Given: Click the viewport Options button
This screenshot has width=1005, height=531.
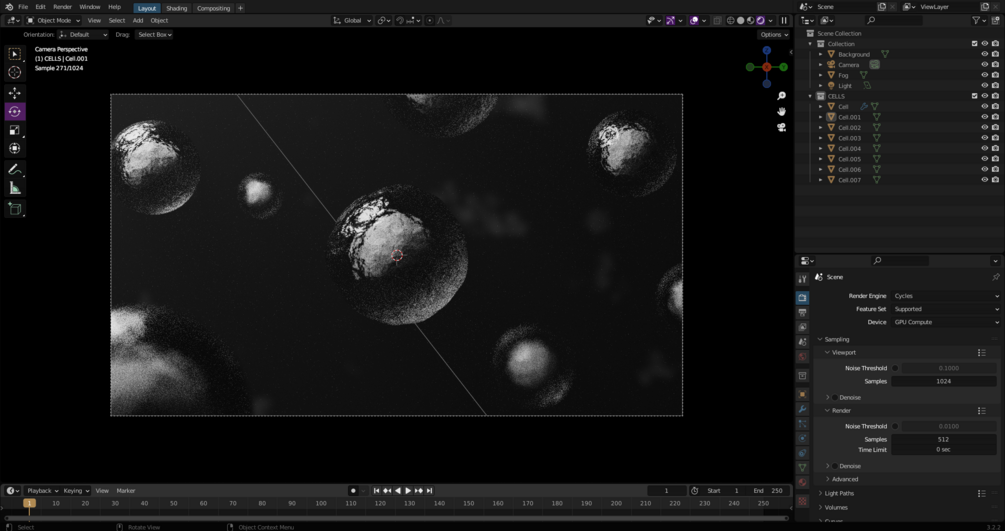Looking at the screenshot, I should coord(774,35).
